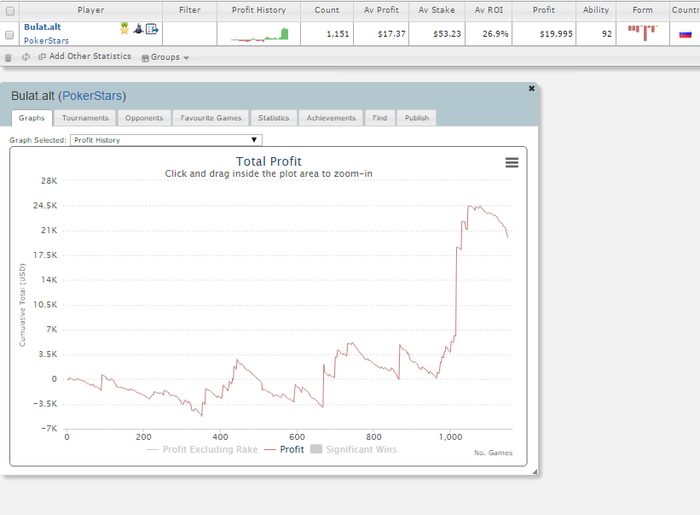Sort by the Av Stake column header
This screenshot has height=515, width=700.
click(x=437, y=10)
